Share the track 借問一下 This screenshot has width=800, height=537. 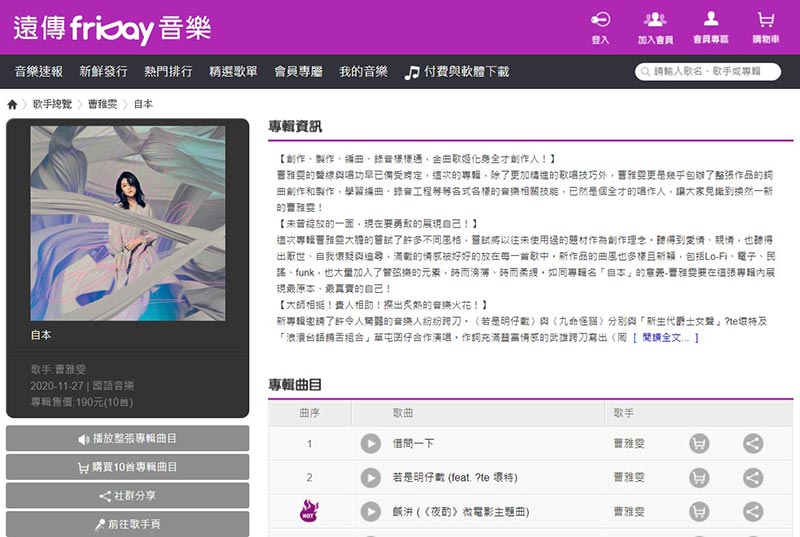tap(753, 444)
